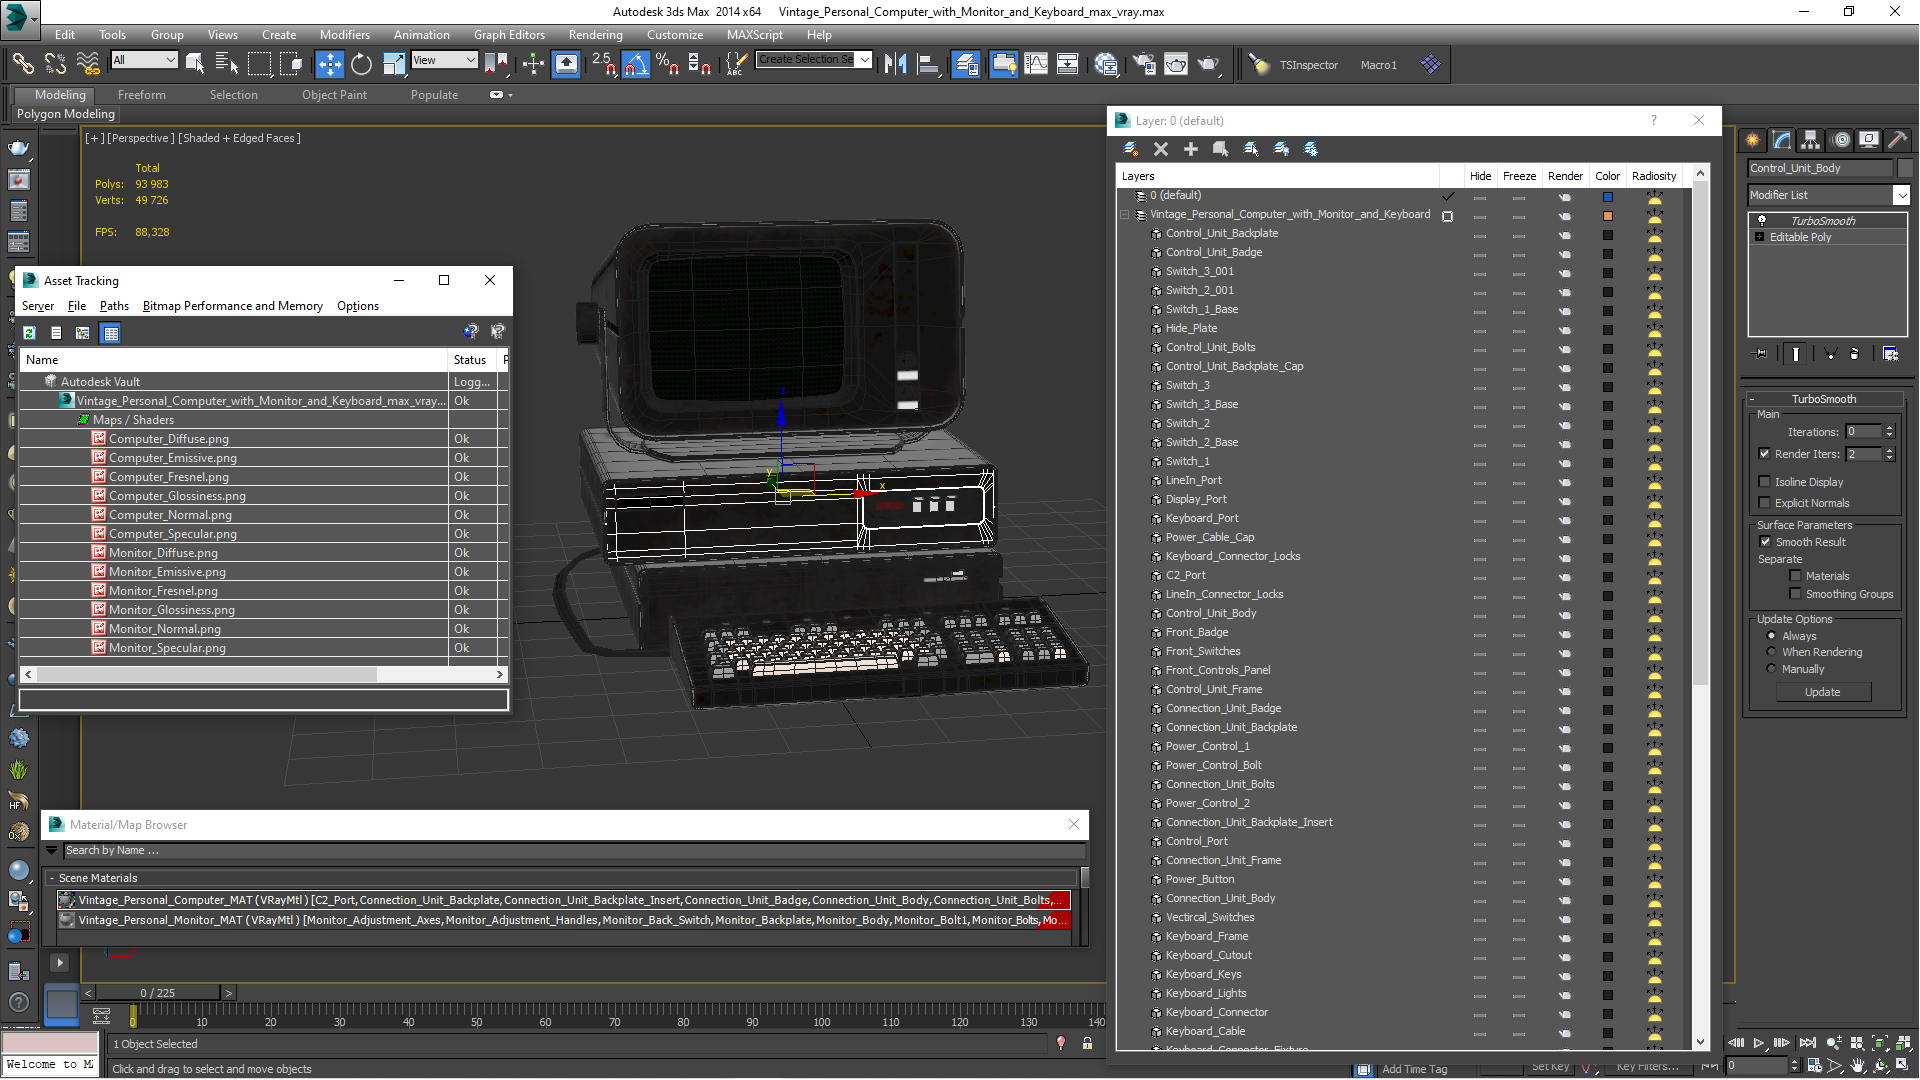The height and width of the screenshot is (1080, 1920).
Task: Activate the Select Object tool
Action: [195, 64]
